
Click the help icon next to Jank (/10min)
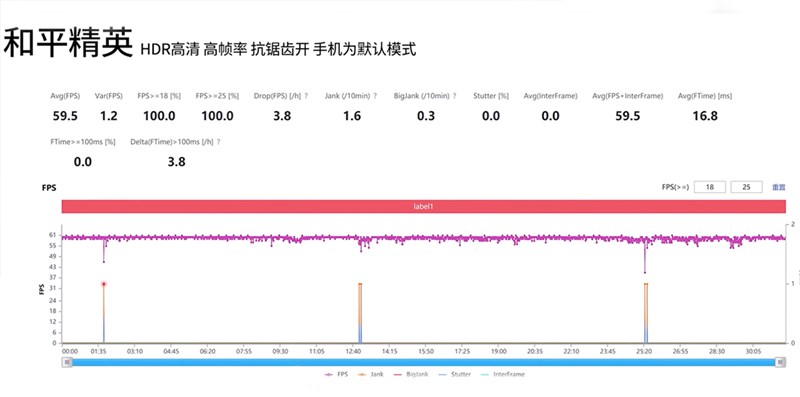375,96
